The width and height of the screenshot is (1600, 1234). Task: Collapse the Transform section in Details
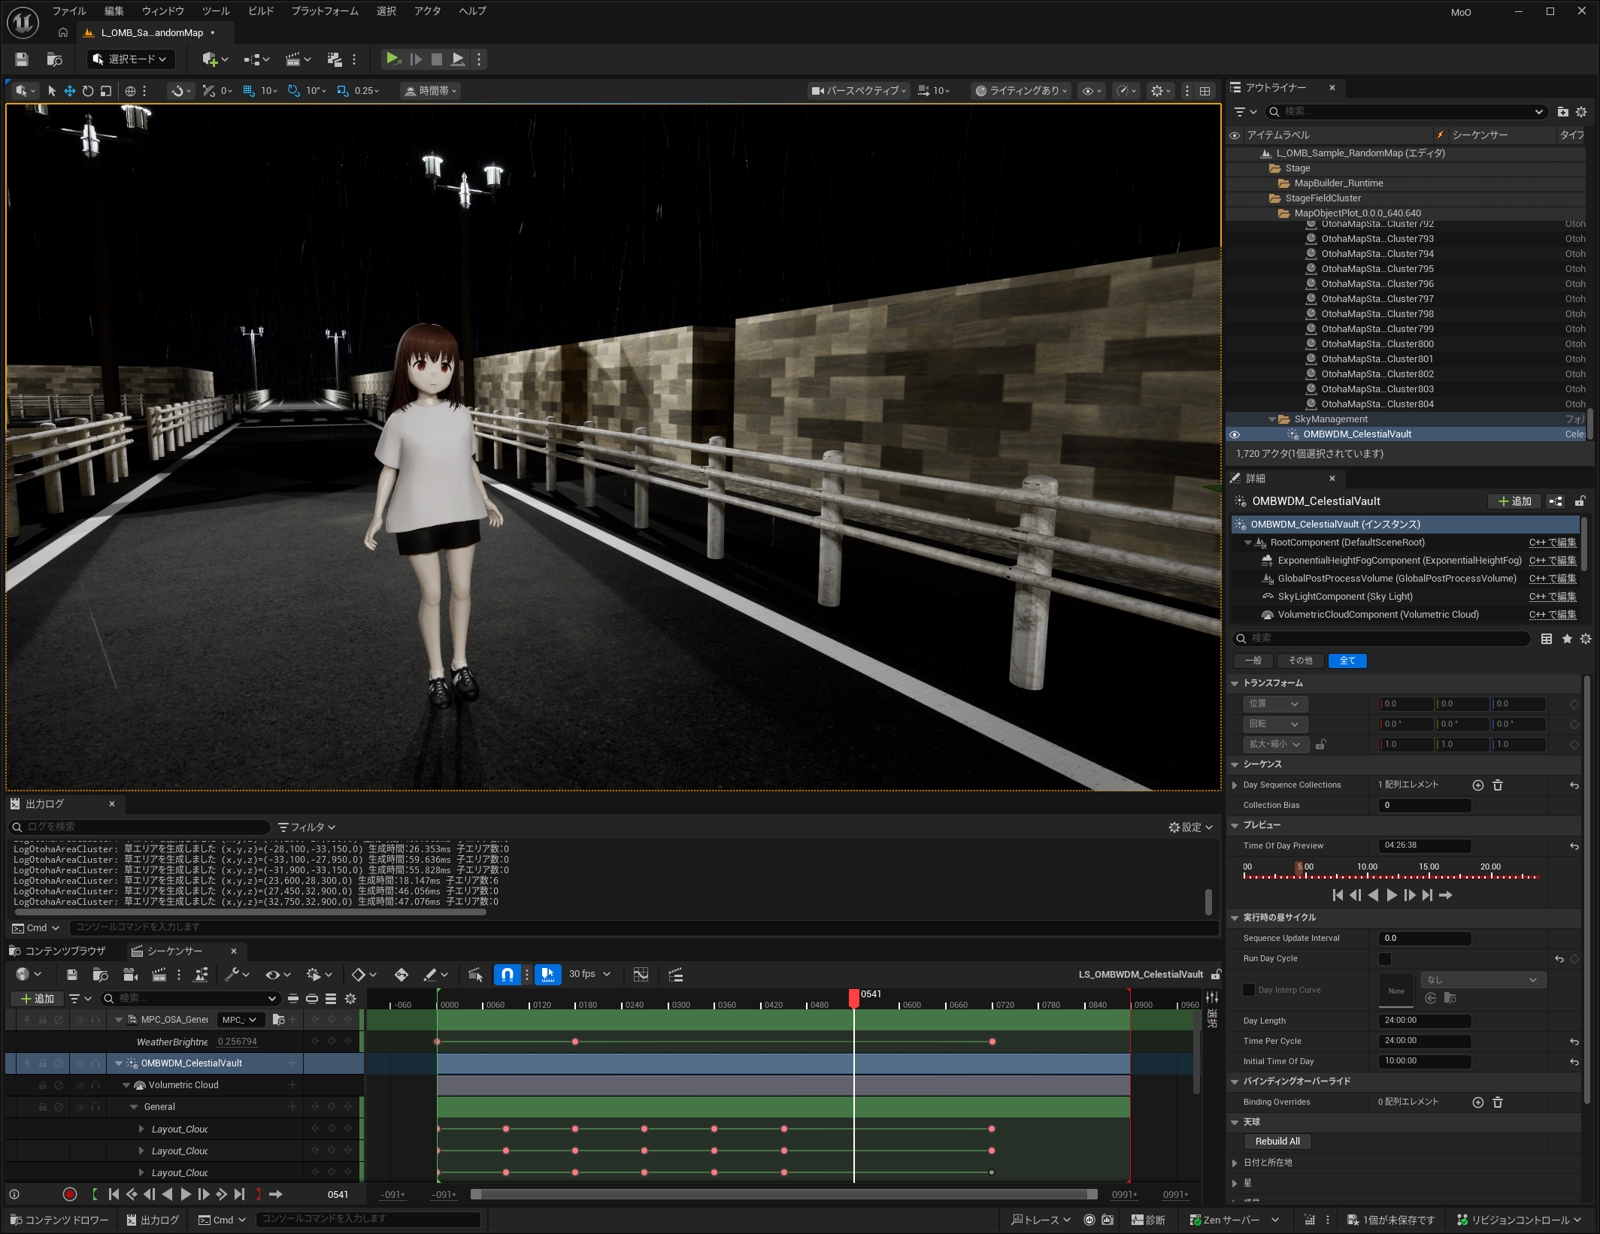(x=1235, y=684)
